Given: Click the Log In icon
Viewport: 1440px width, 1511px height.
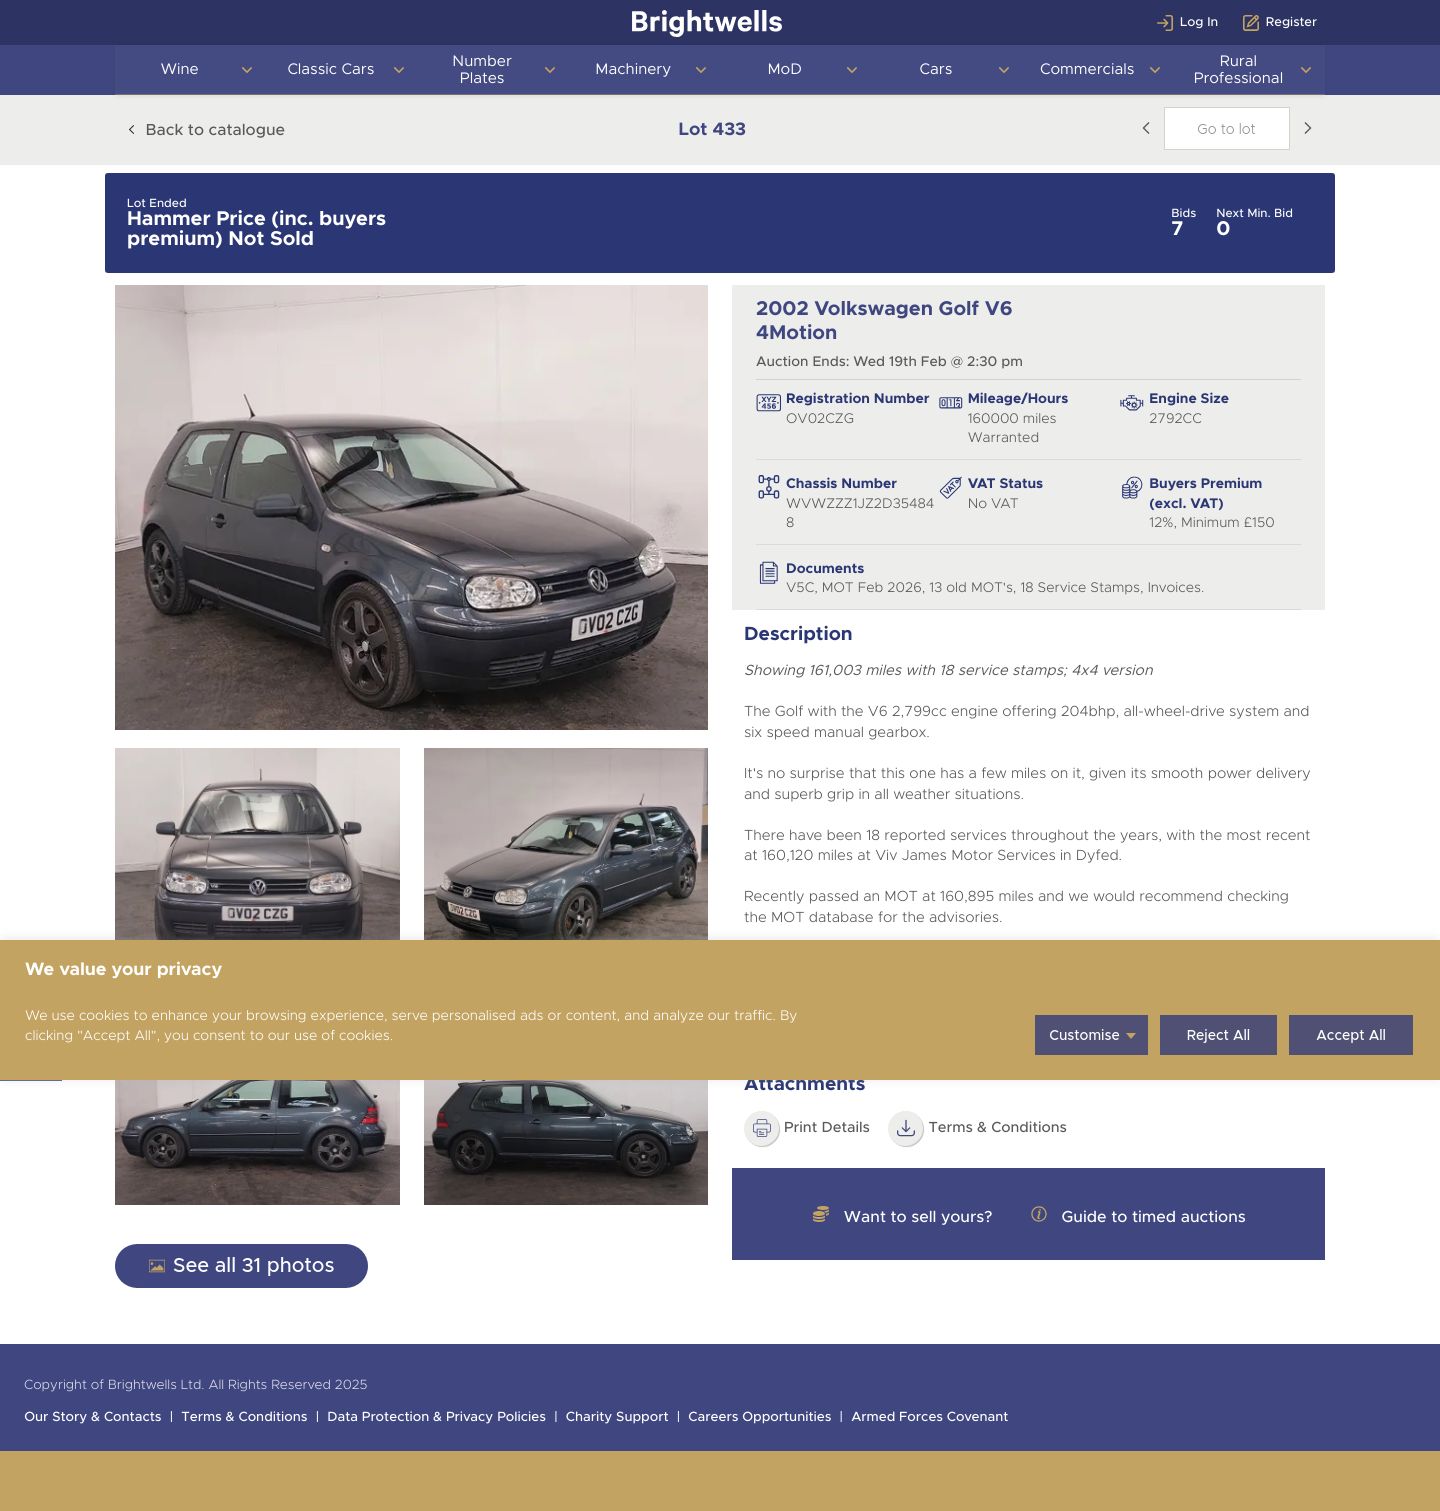Looking at the screenshot, I should (x=1164, y=22).
